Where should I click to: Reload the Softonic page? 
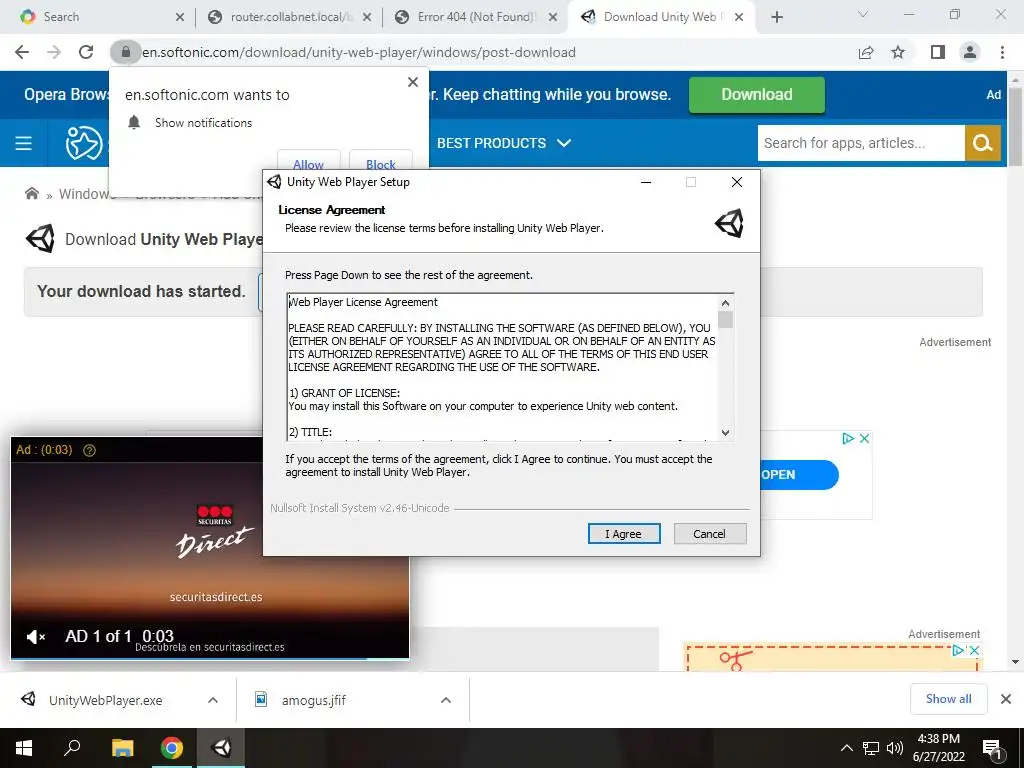tap(86, 52)
